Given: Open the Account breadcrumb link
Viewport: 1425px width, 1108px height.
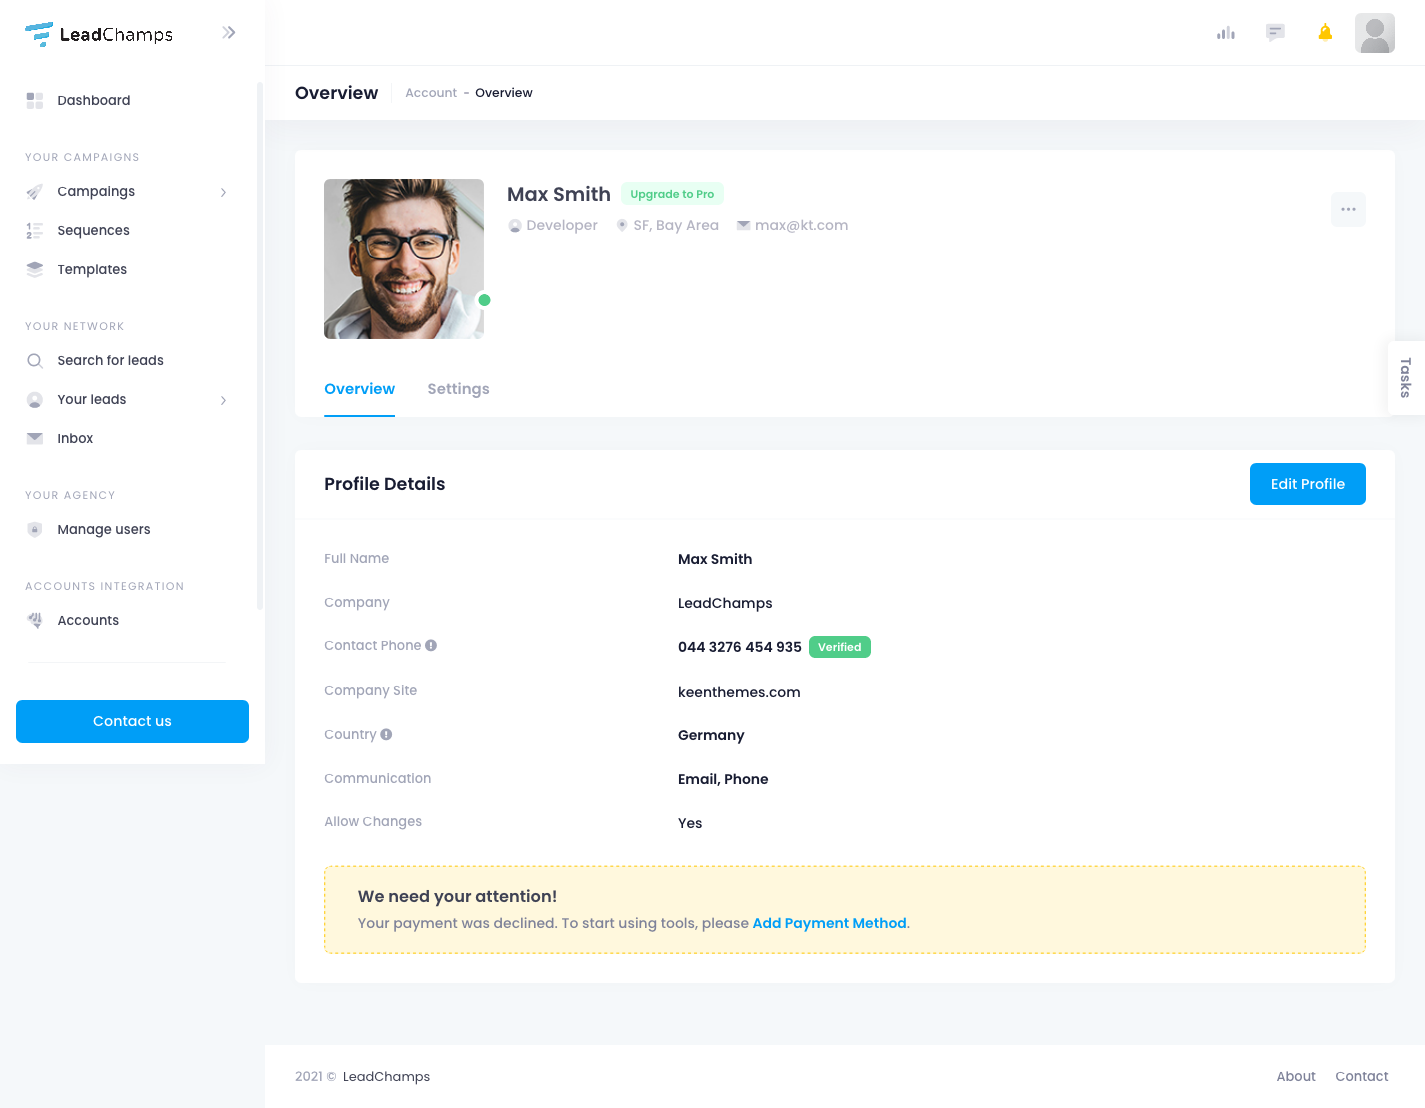Looking at the screenshot, I should click(430, 92).
